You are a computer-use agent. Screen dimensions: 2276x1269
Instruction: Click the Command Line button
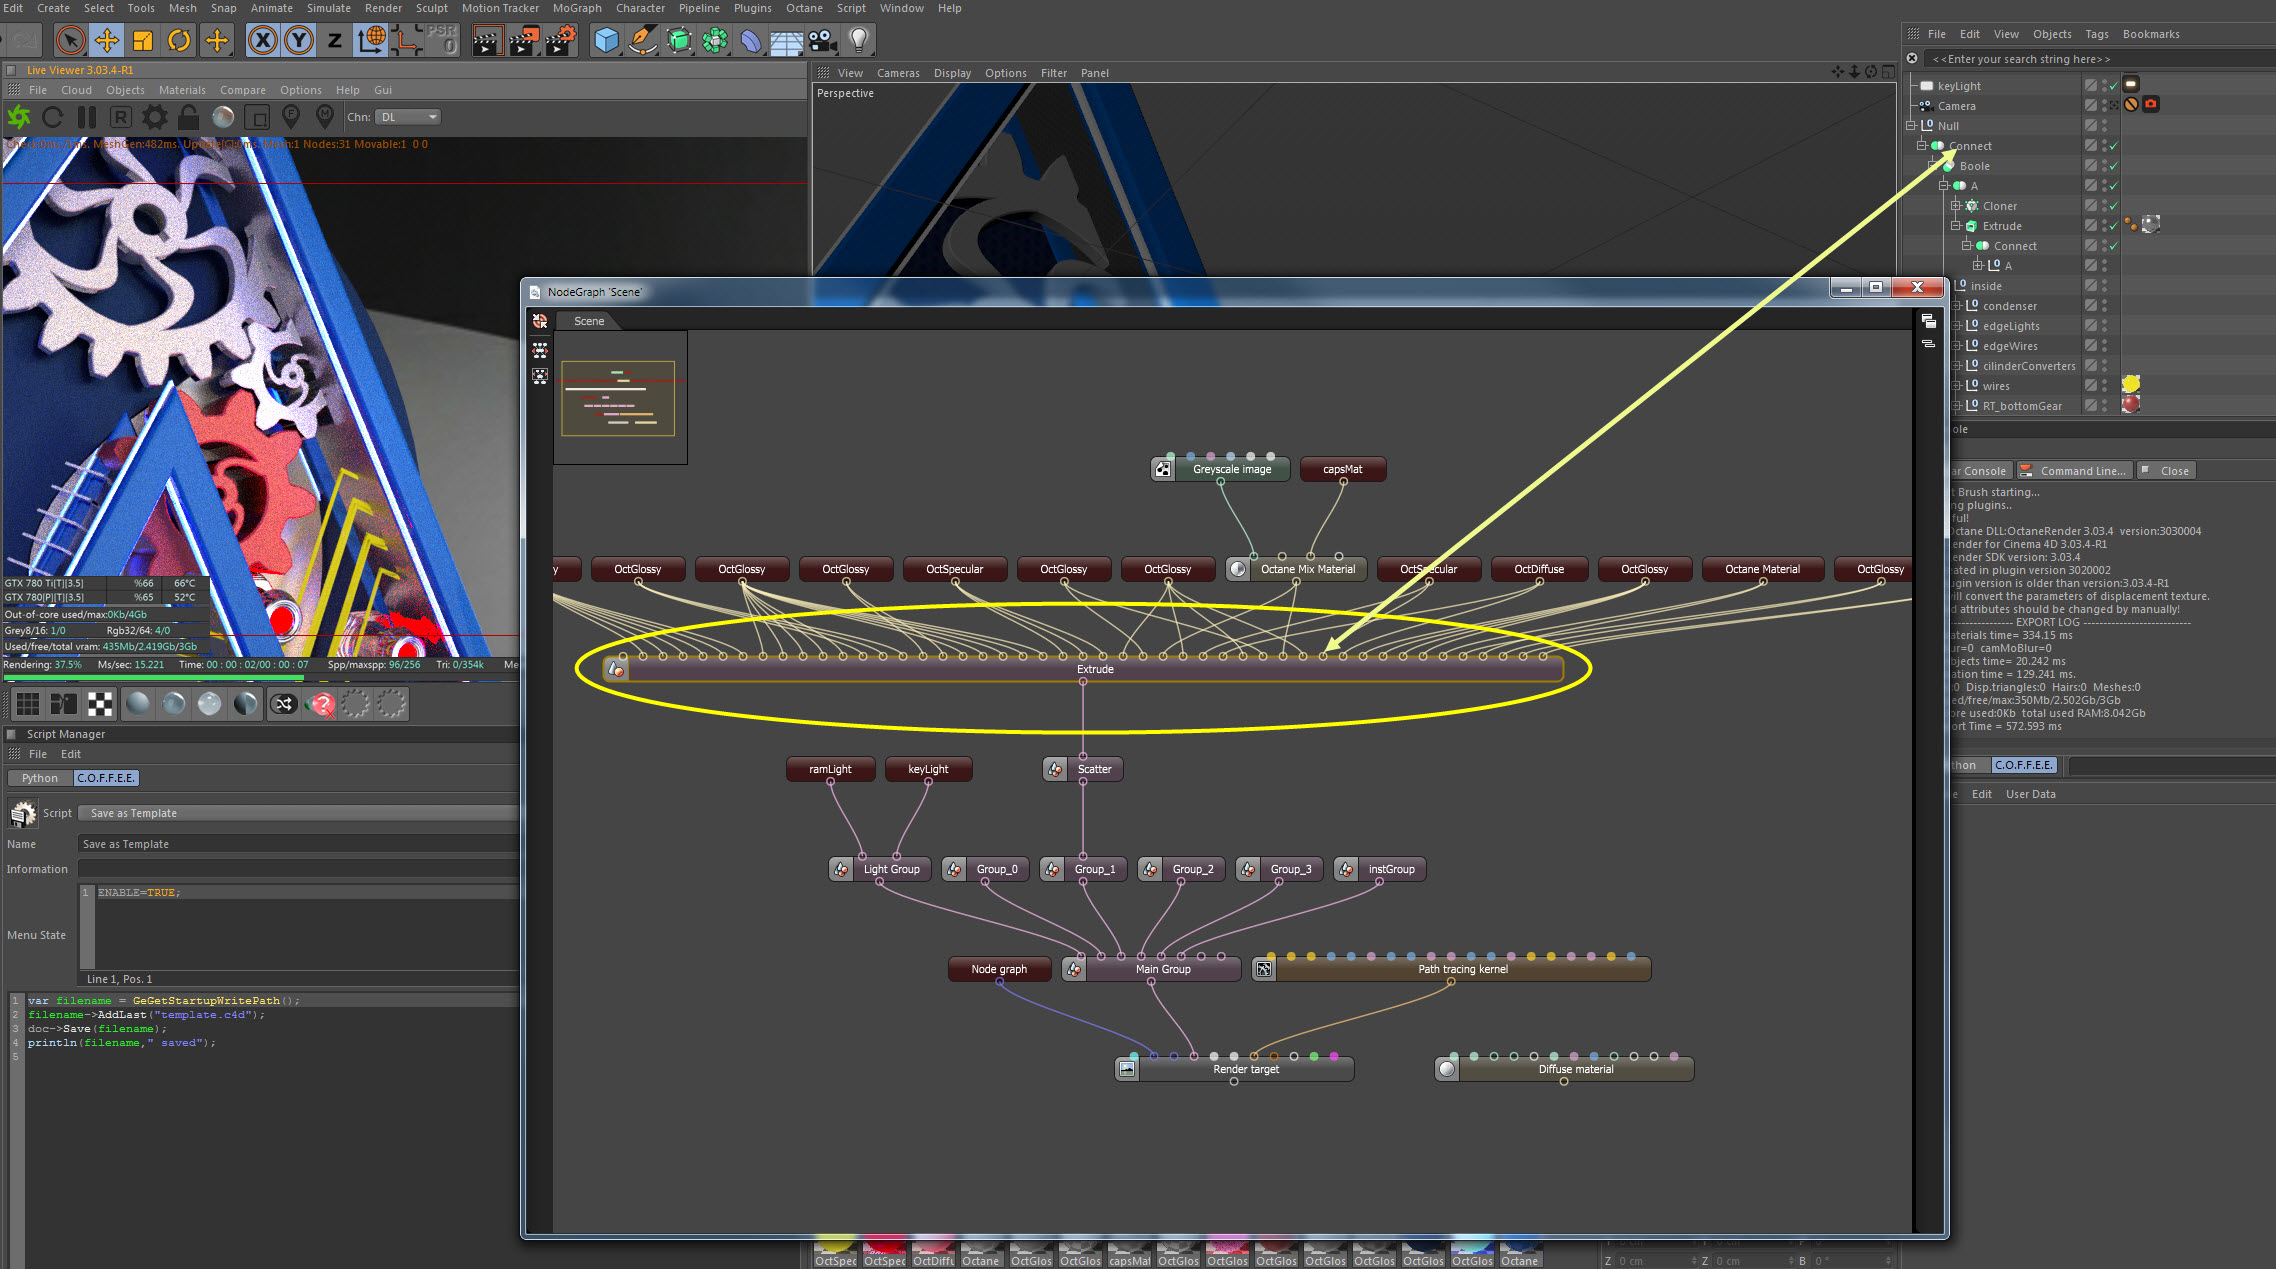2074,471
